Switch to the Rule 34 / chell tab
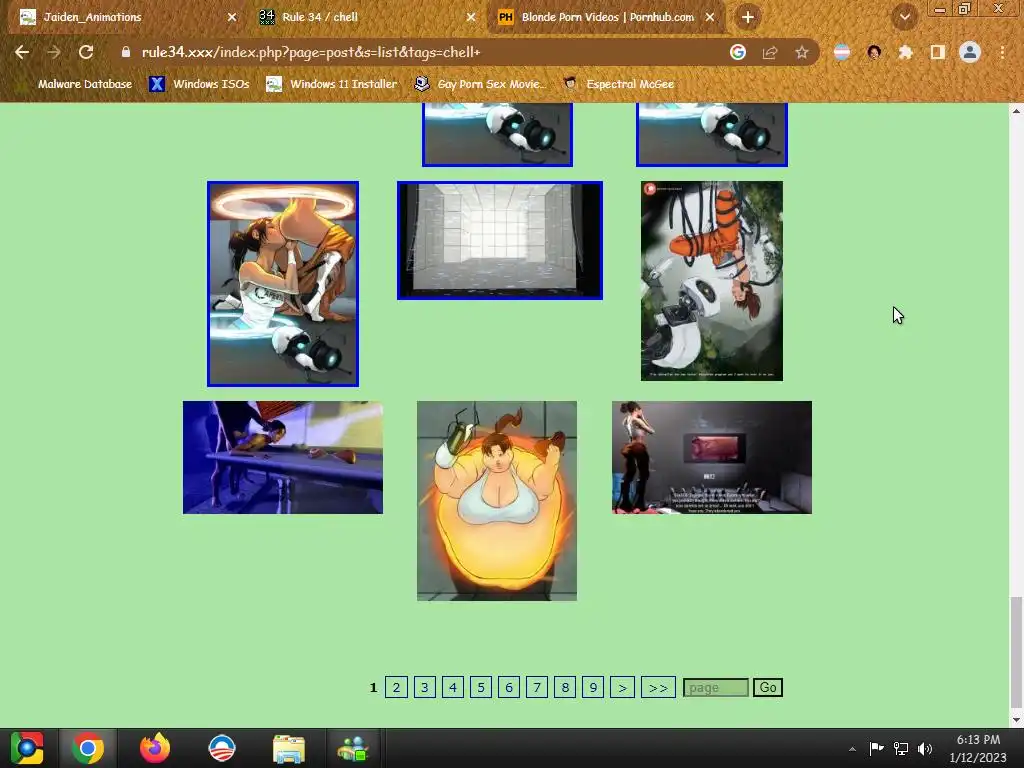 point(366,18)
